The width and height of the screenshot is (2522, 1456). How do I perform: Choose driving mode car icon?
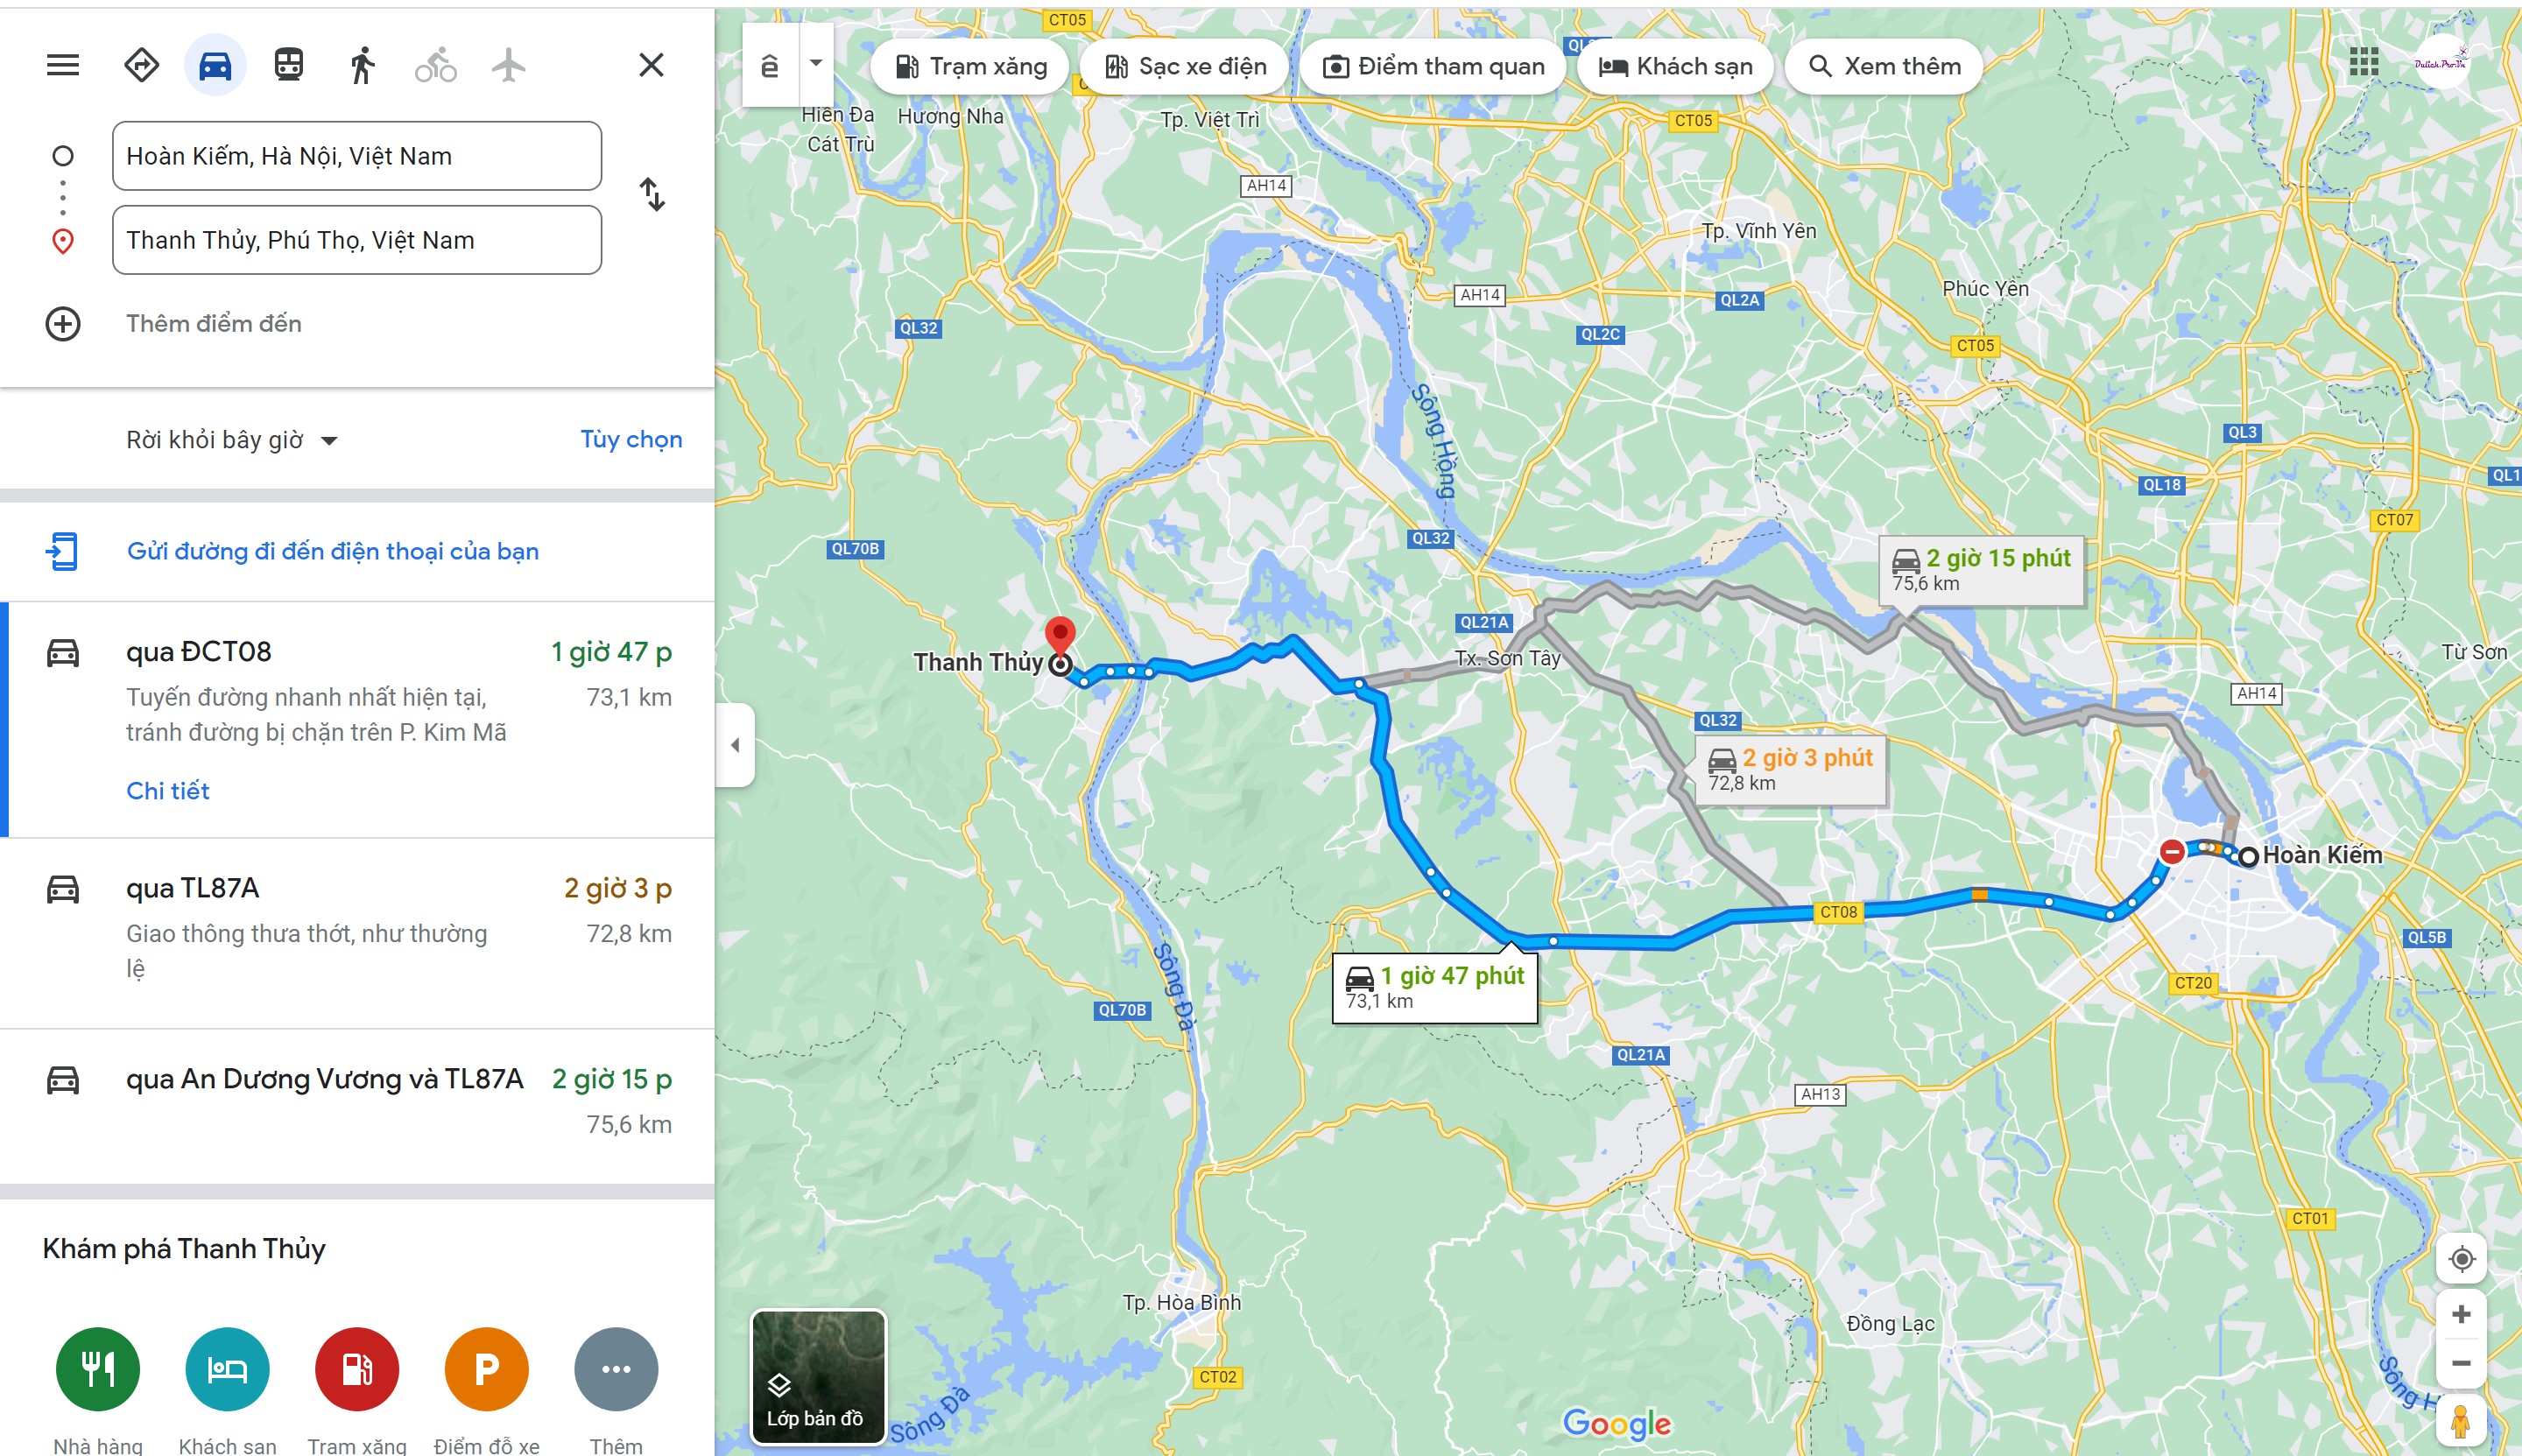pos(215,65)
